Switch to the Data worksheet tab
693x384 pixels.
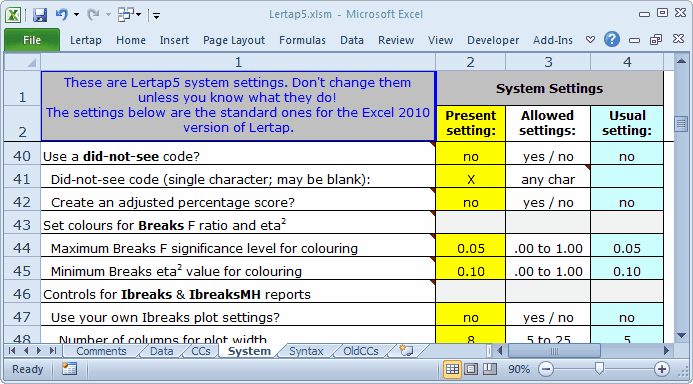pyautogui.click(x=161, y=351)
